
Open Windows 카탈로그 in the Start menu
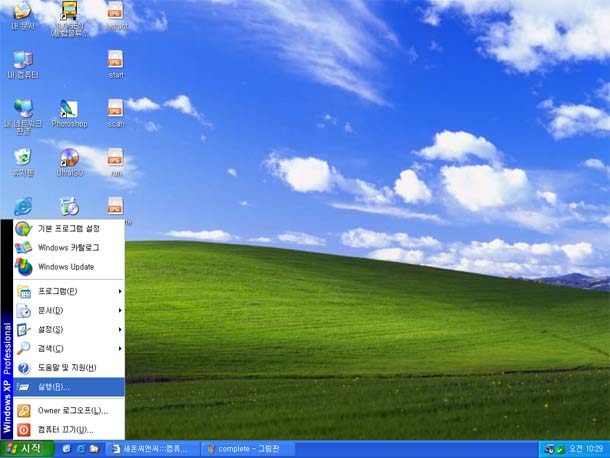[69, 247]
